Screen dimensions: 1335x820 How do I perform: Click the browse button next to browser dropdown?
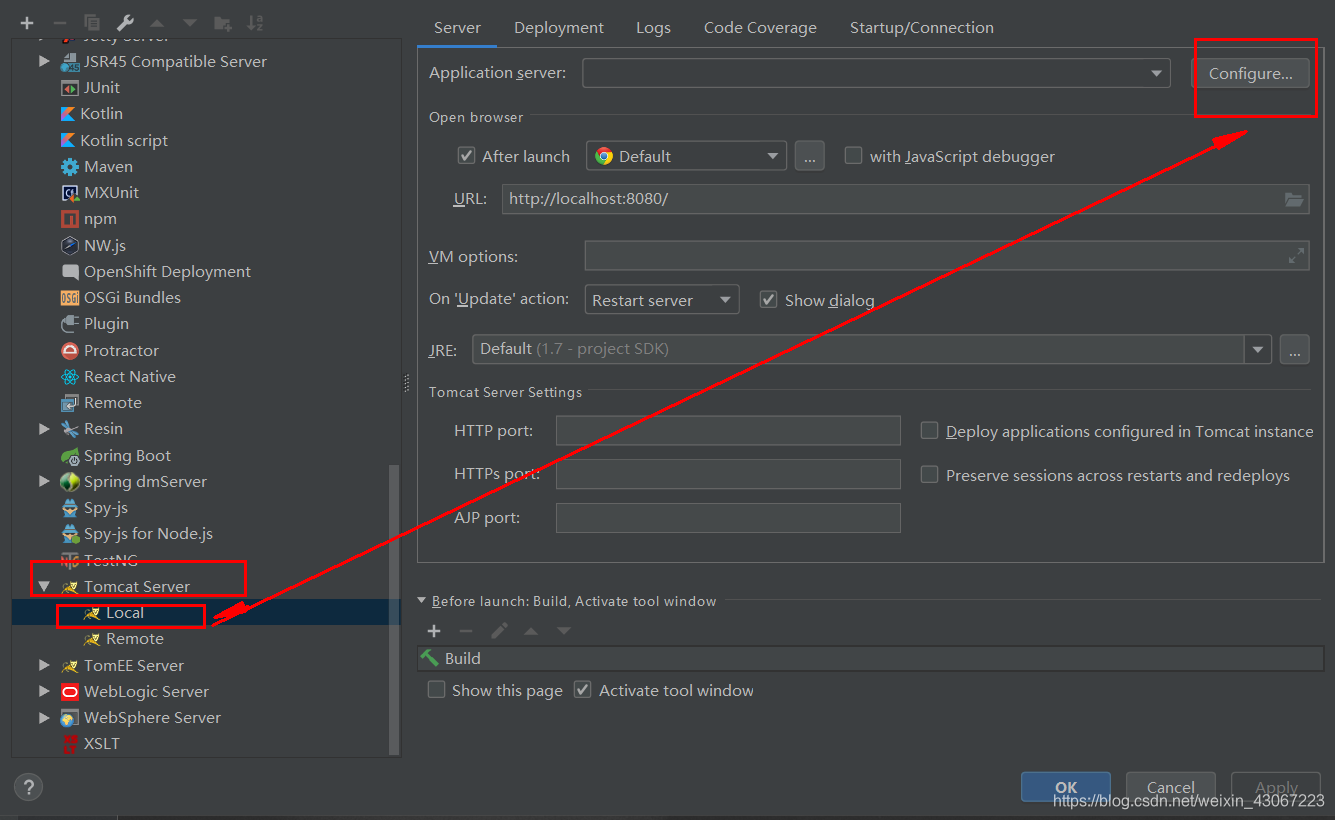(810, 156)
